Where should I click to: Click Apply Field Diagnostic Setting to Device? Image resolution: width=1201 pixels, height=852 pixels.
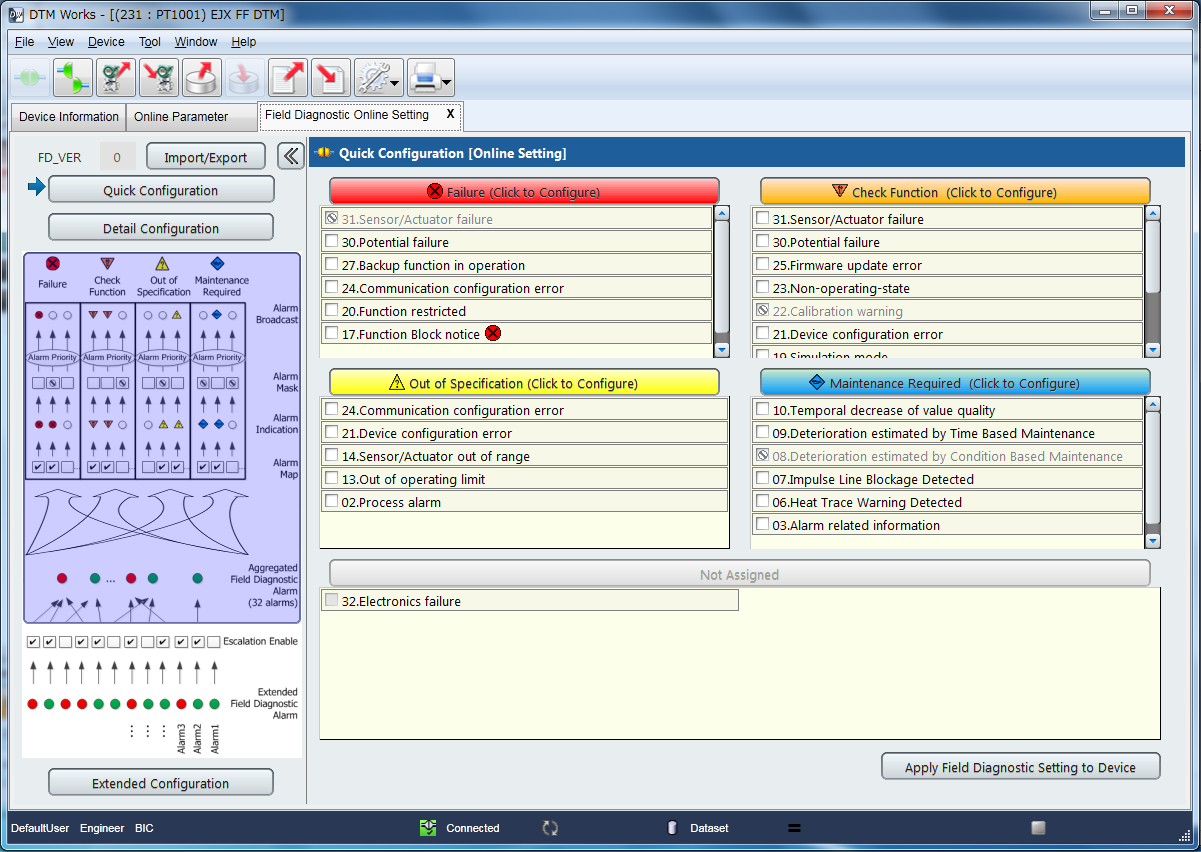(1020, 767)
